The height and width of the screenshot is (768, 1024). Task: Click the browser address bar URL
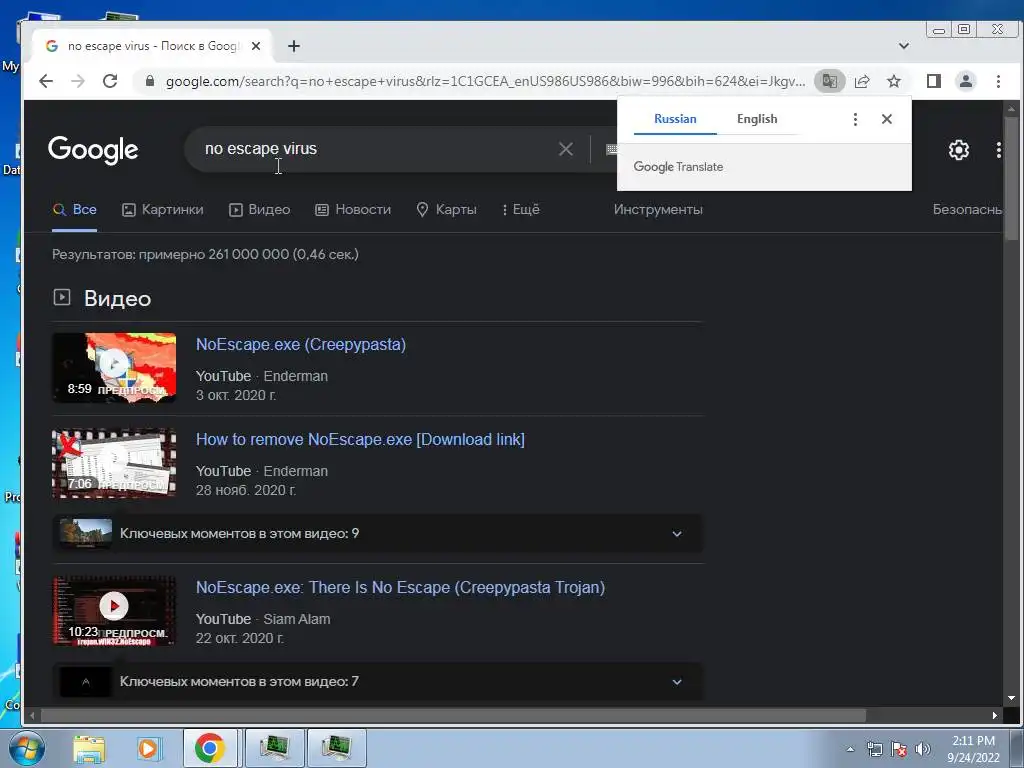click(x=485, y=81)
